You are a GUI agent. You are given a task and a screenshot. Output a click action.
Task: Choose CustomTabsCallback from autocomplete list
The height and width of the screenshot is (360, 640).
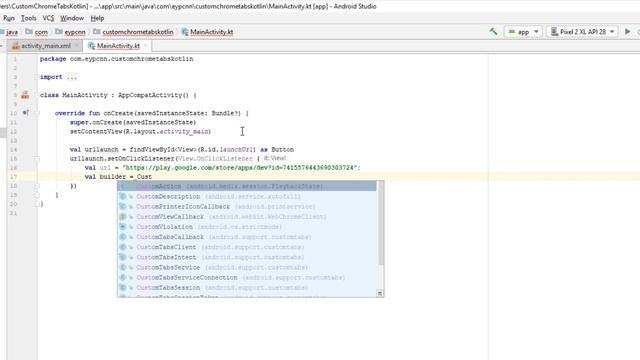(x=247, y=237)
